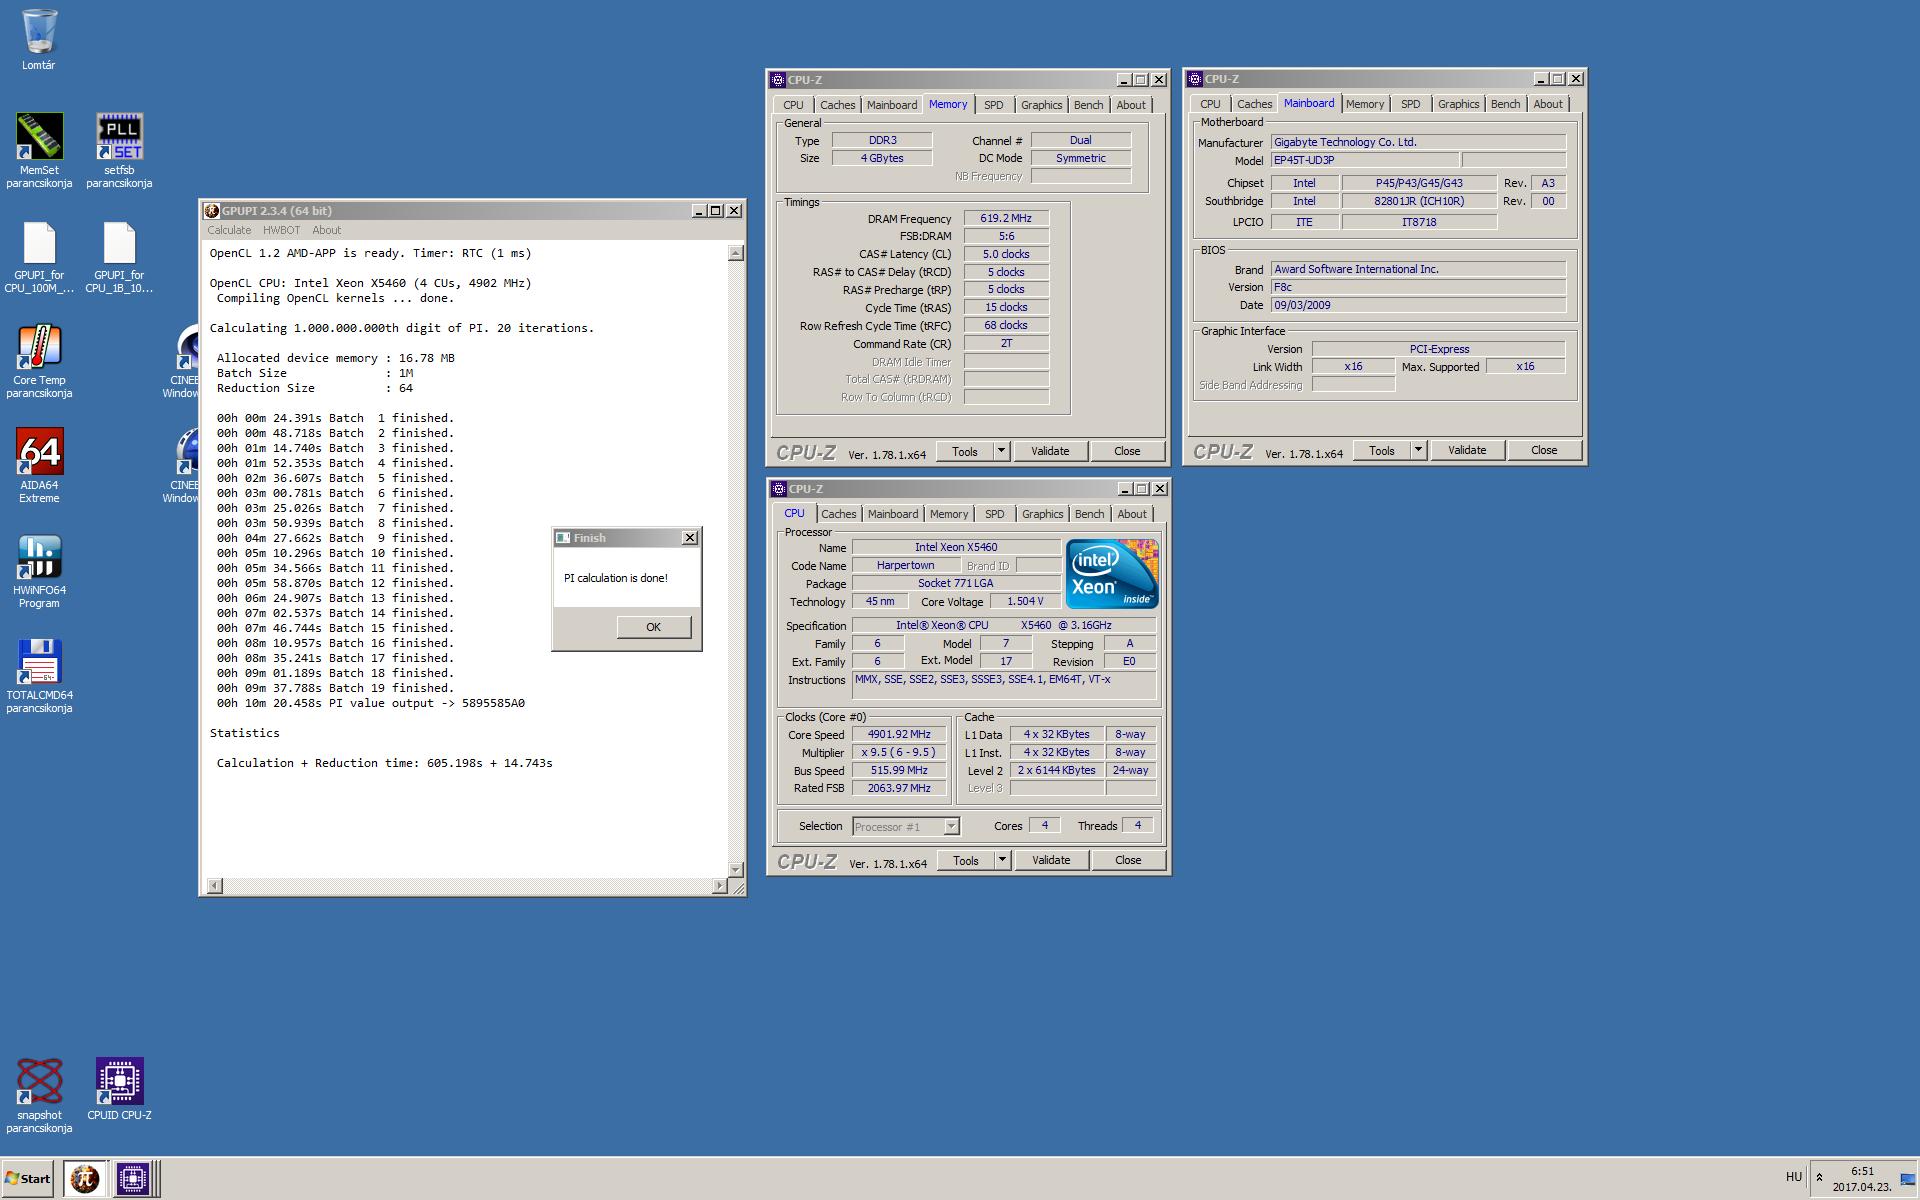Viewport: 1920px width, 1200px height.
Task: Click the Core Speed value 4901.92 MHz
Action: 899,734
